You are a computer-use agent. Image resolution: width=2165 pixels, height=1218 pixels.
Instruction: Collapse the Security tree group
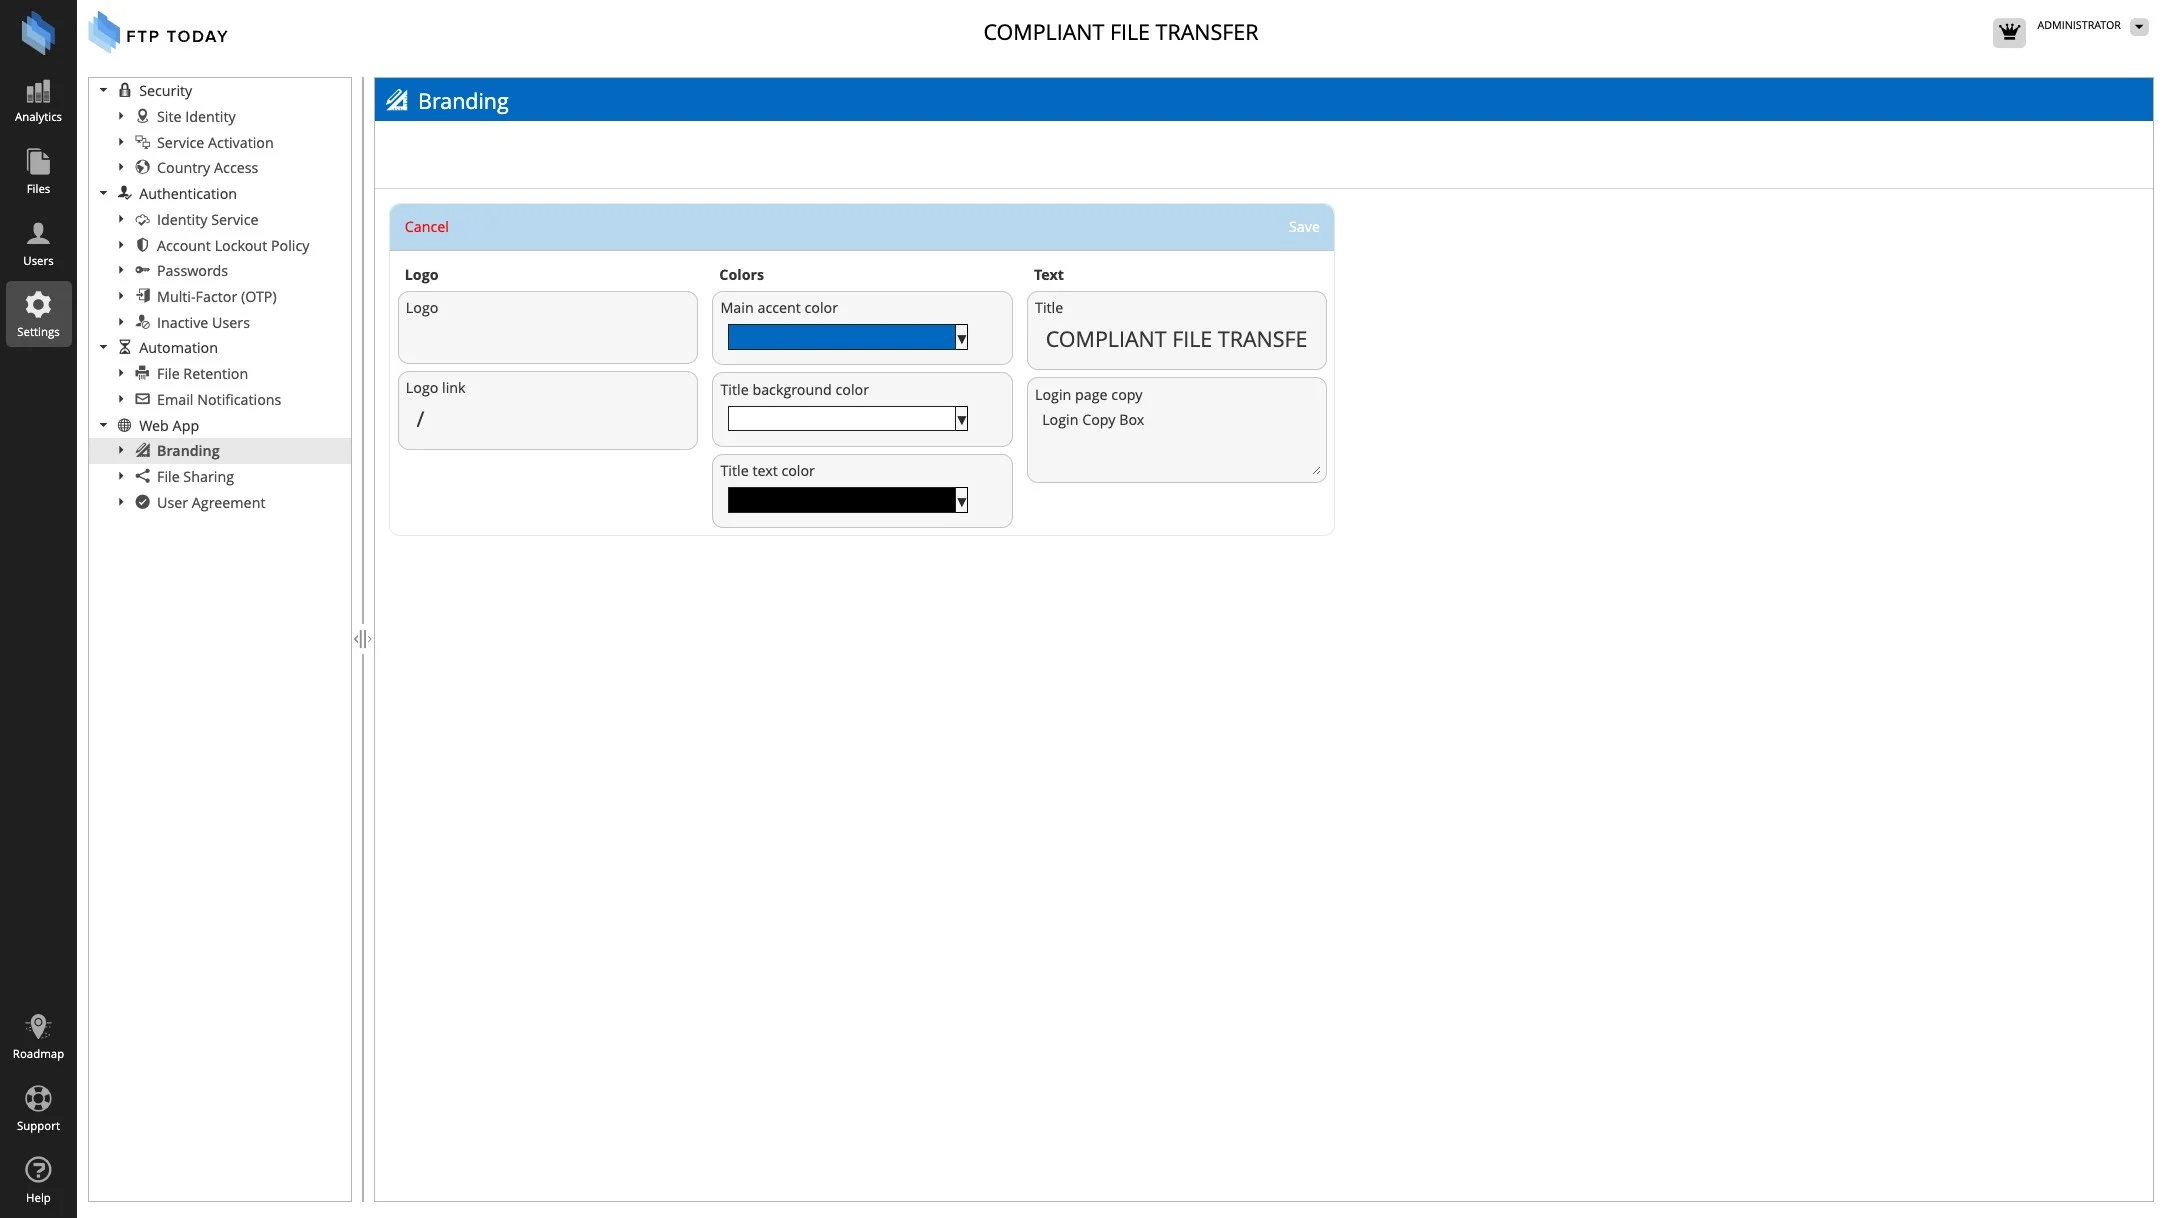[103, 90]
